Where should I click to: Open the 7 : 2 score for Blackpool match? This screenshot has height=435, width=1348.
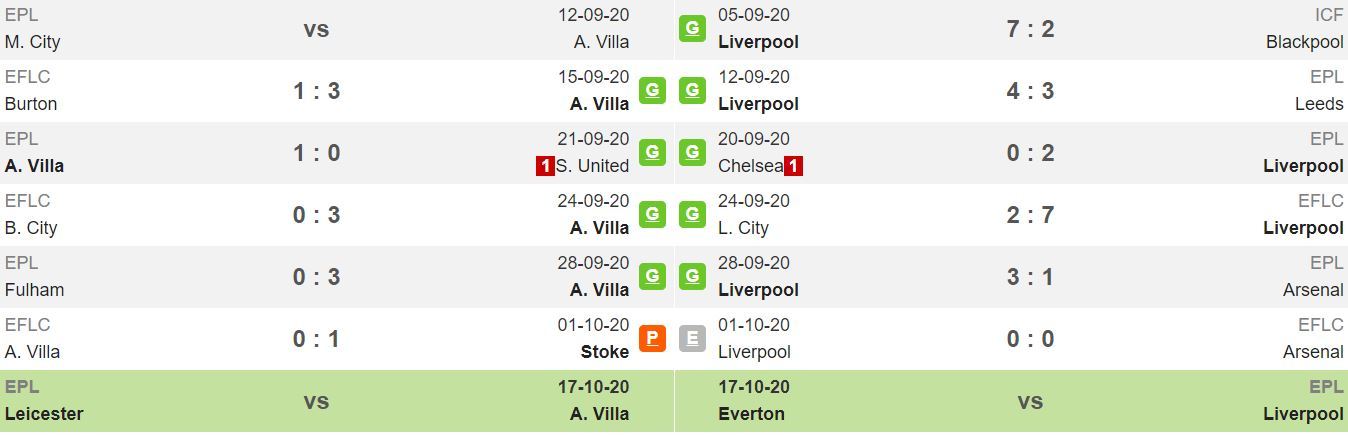tap(1030, 28)
